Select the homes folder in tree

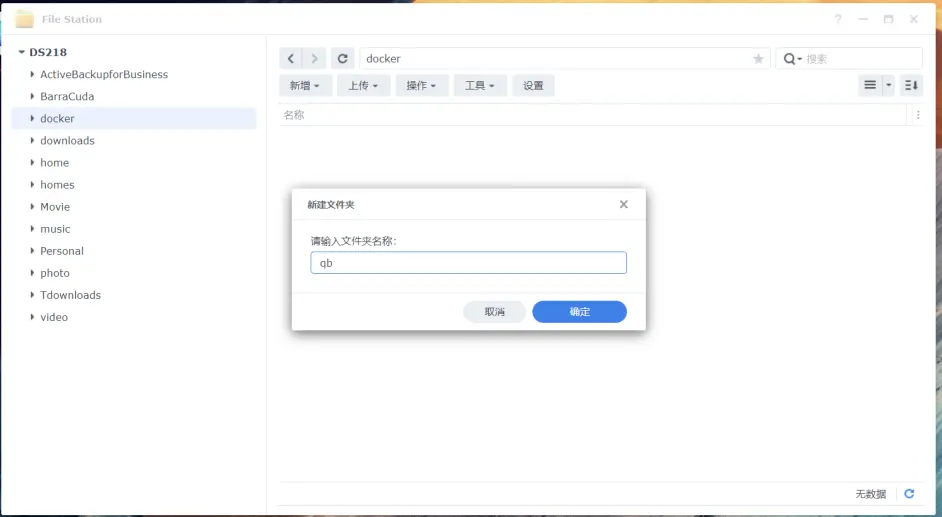tap(57, 185)
